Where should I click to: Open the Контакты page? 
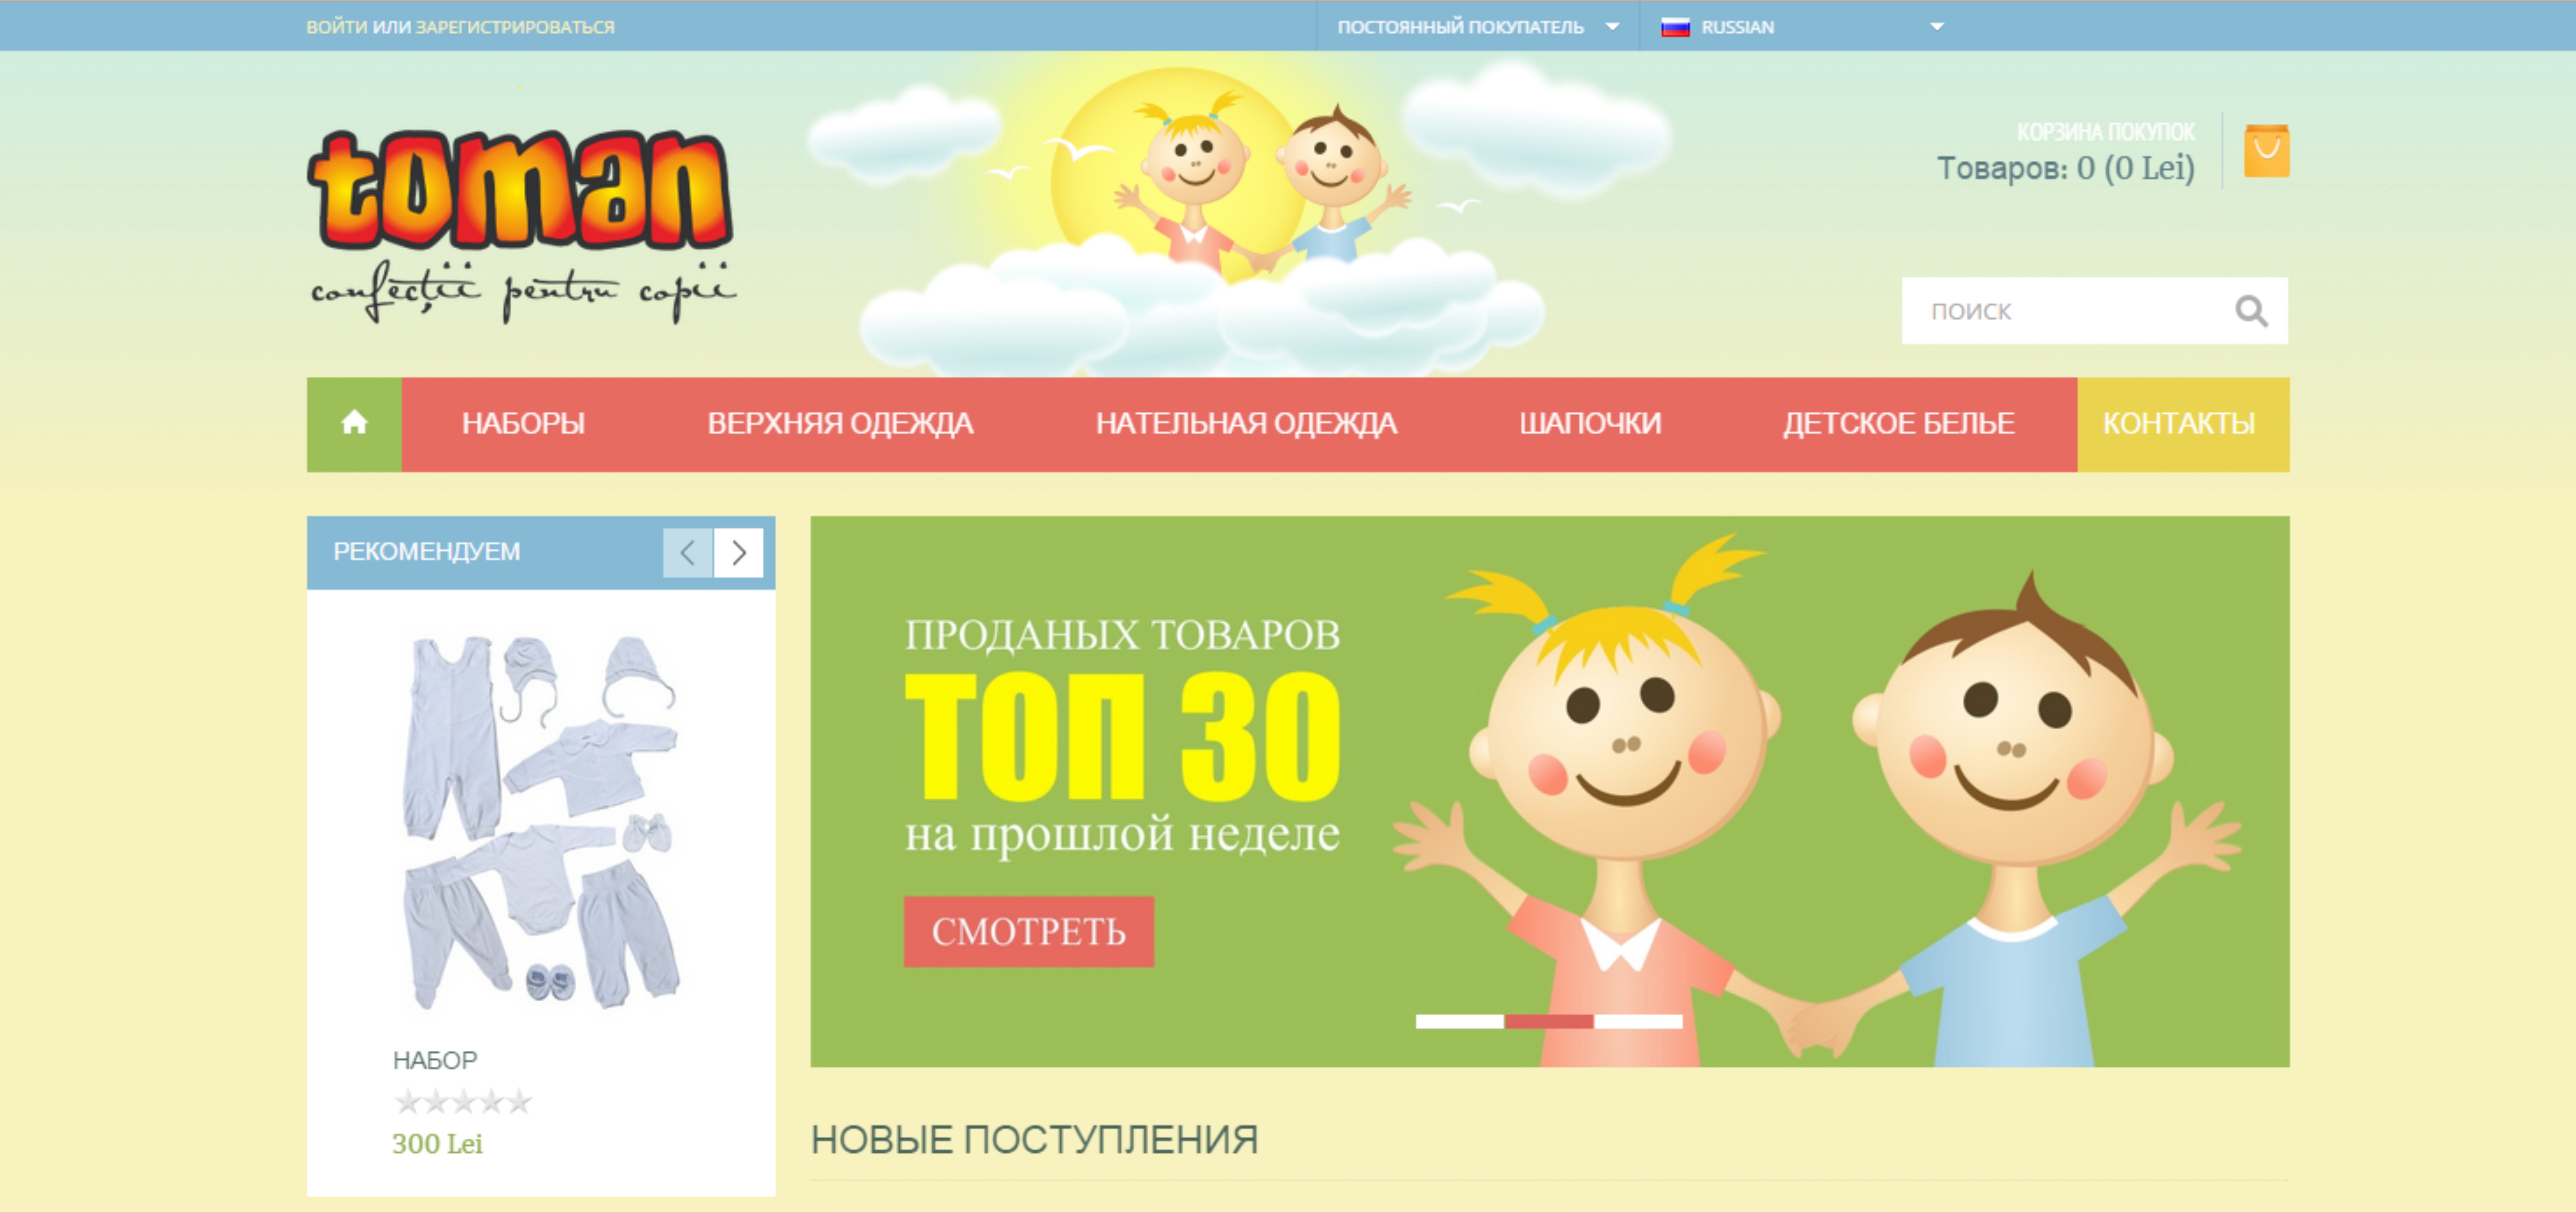2178,424
